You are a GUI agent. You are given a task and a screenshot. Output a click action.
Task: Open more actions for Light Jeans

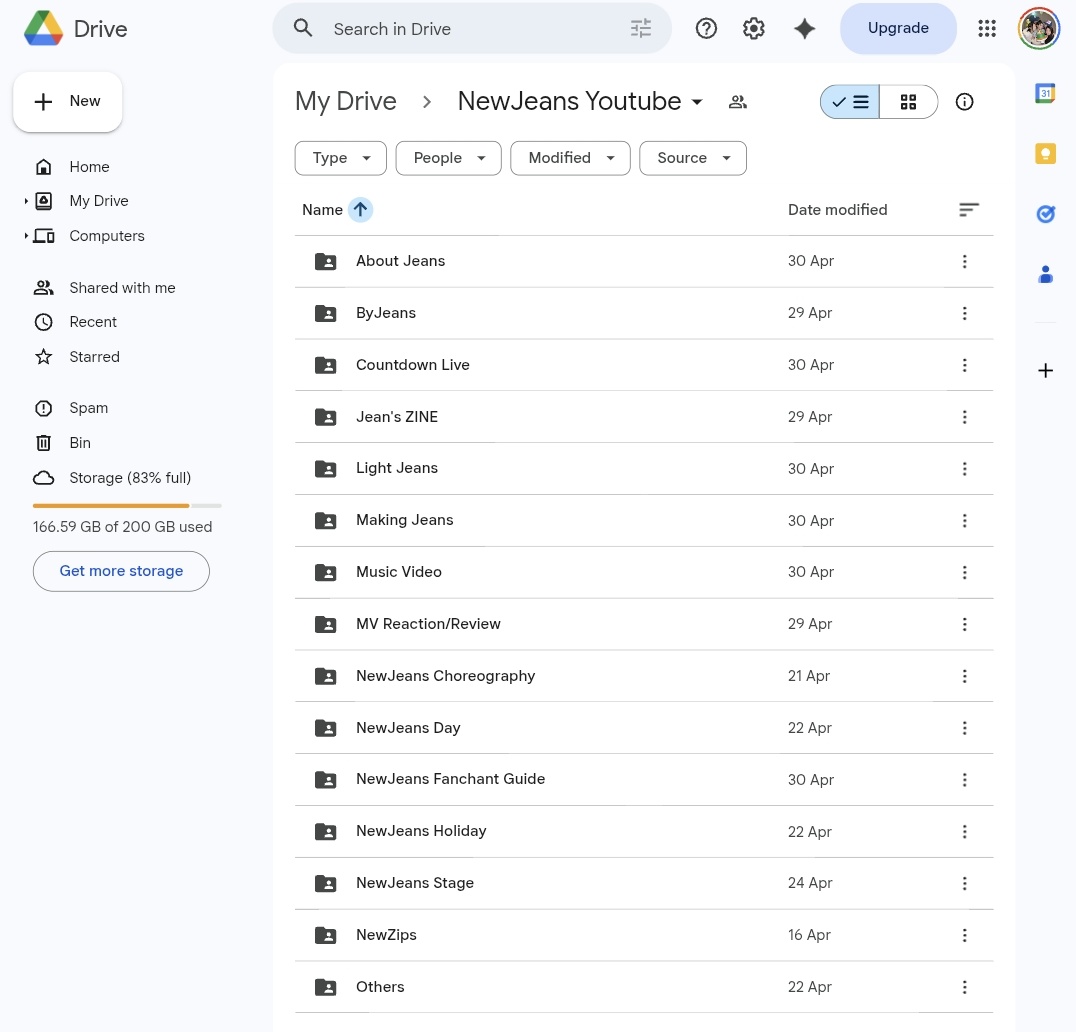pyautogui.click(x=964, y=469)
